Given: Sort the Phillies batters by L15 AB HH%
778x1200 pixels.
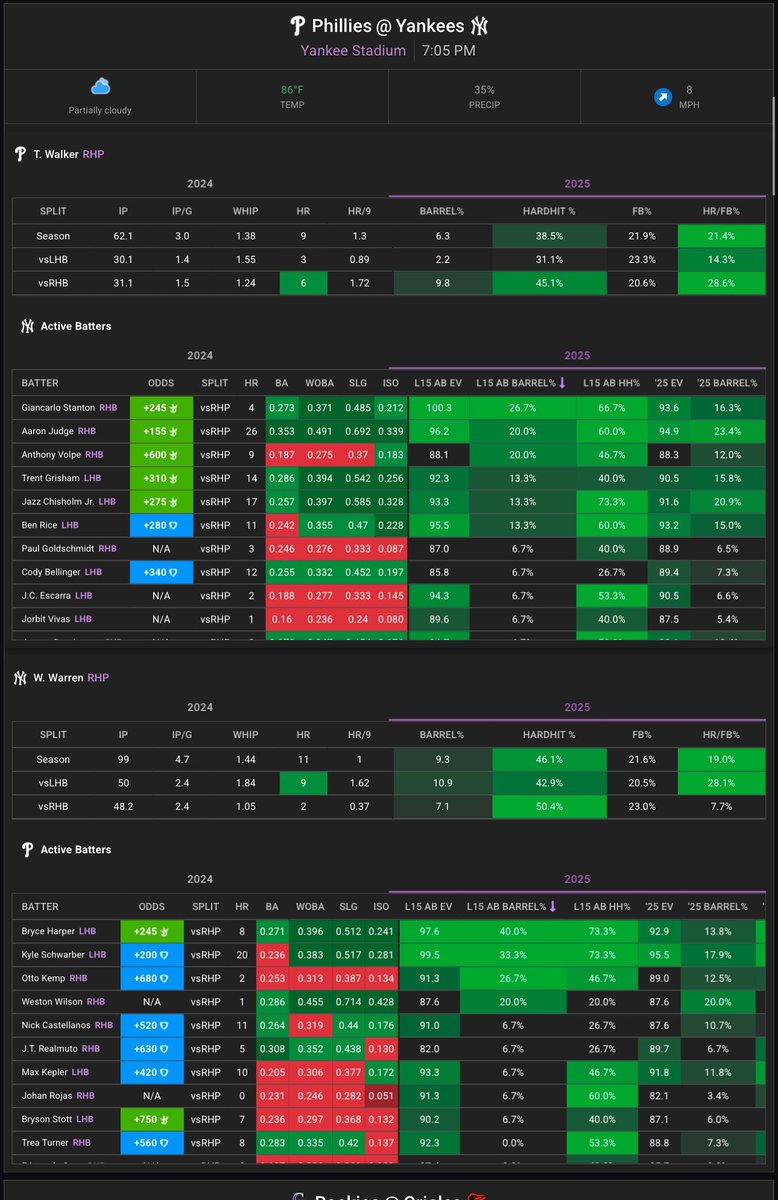Looking at the screenshot, I should [x=602, y=907].
